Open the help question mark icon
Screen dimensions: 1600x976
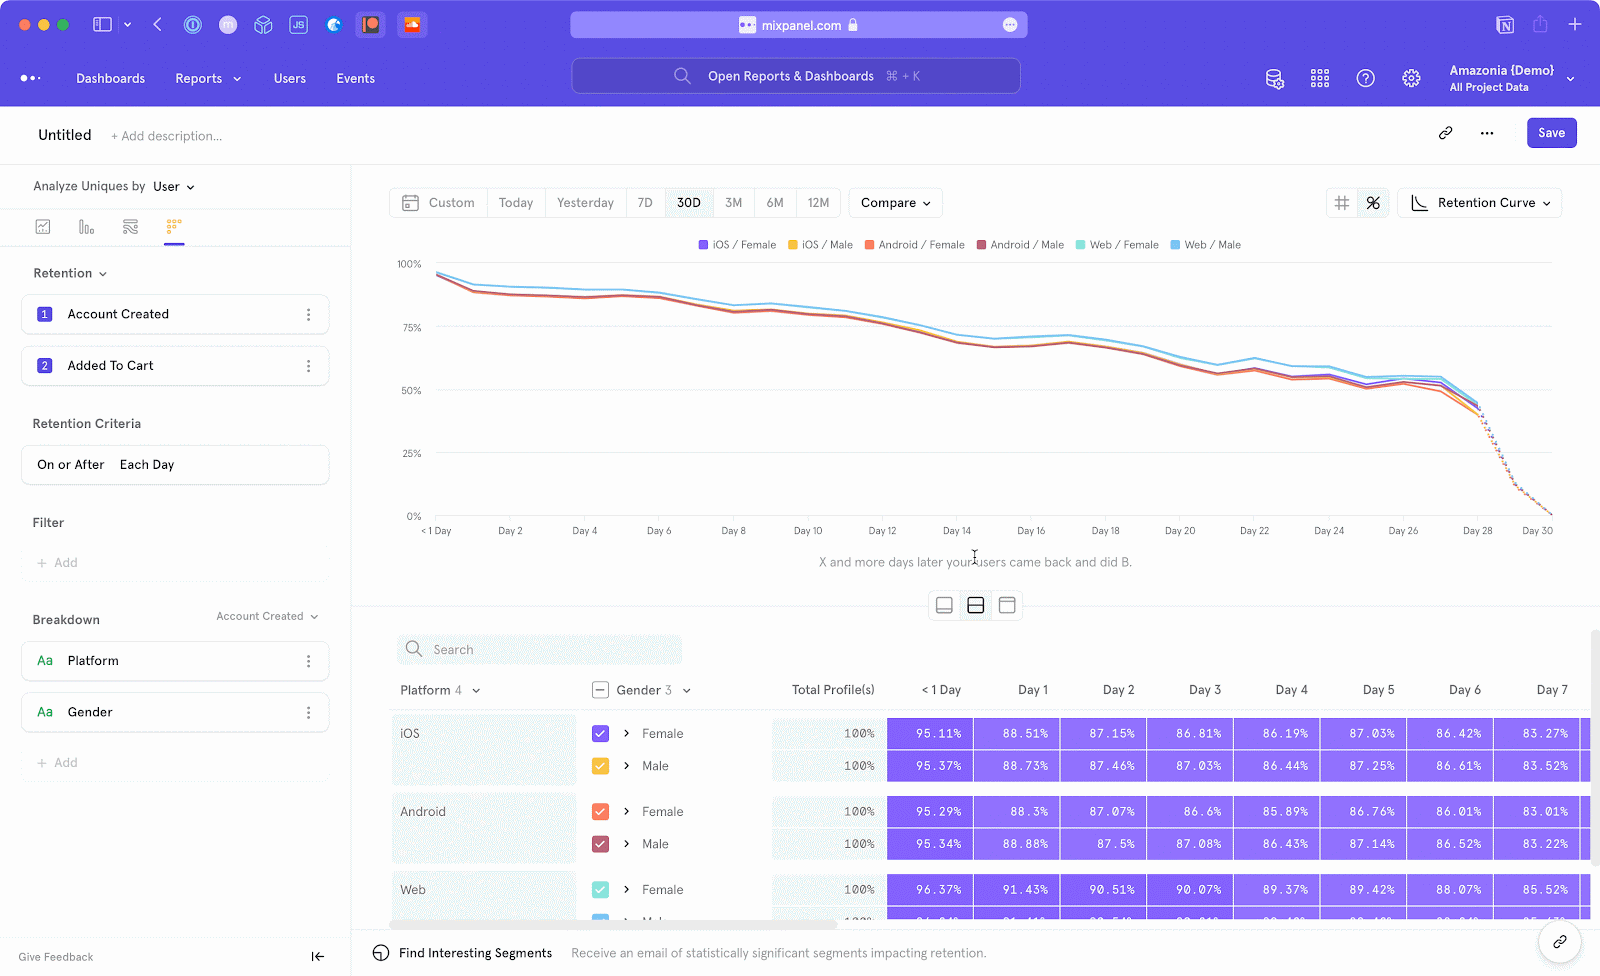point(1365,78)
